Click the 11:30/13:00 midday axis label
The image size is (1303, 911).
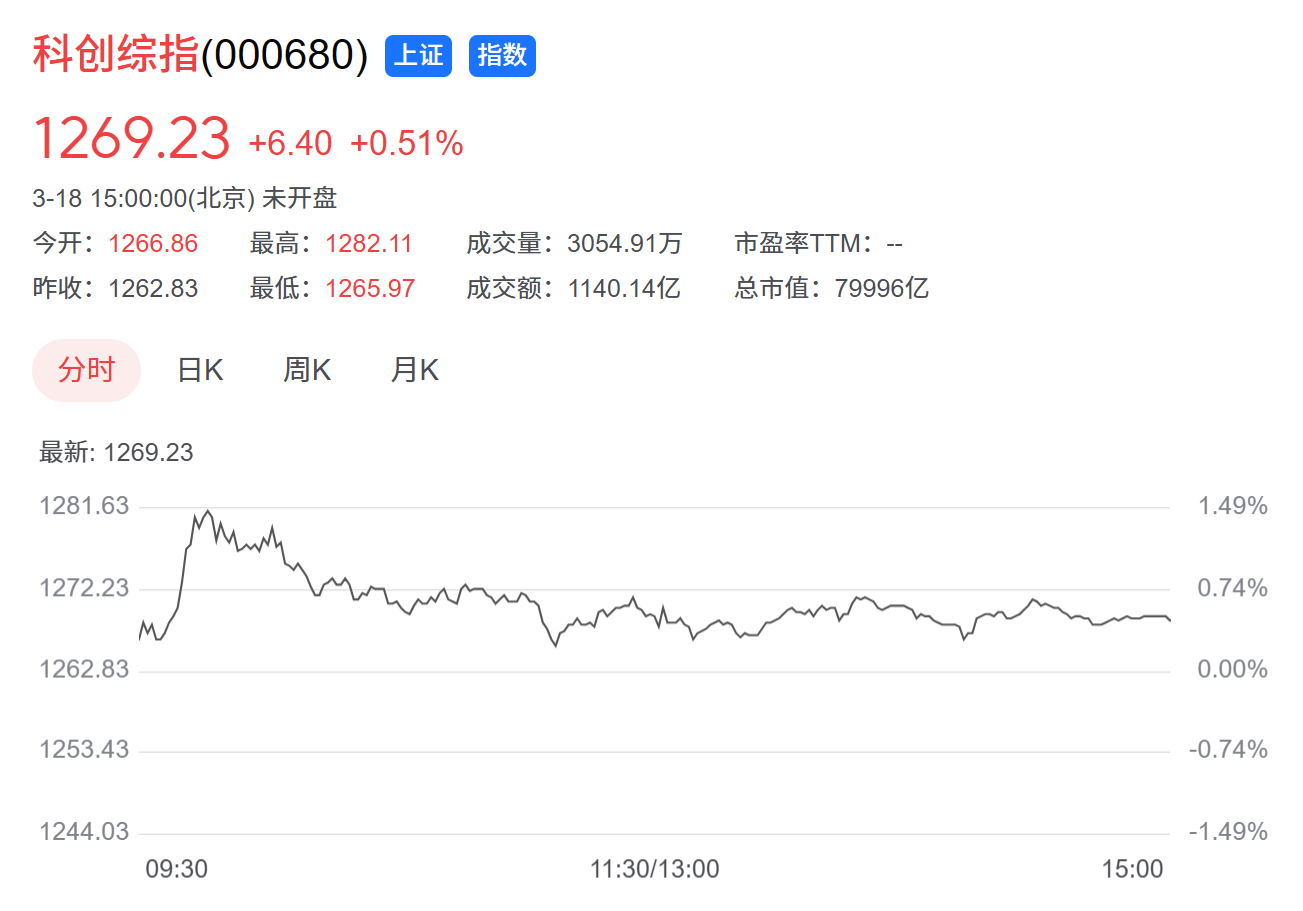tap(654, 868)
